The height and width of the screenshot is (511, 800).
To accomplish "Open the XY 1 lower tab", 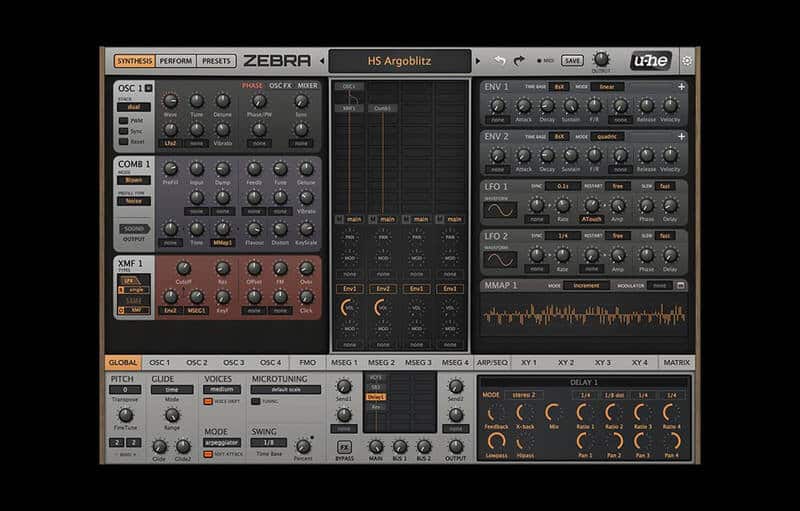I will coord(529,362).
